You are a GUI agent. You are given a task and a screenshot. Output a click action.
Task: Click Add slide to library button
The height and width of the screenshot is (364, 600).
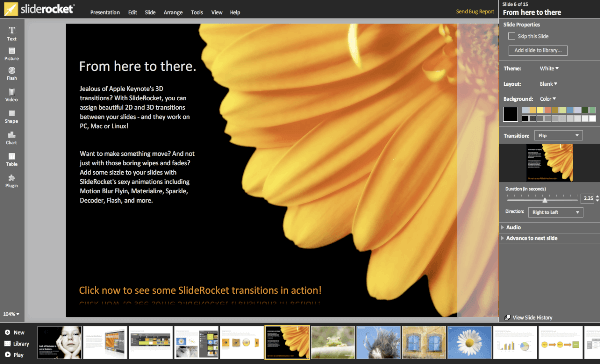[538, 50]
